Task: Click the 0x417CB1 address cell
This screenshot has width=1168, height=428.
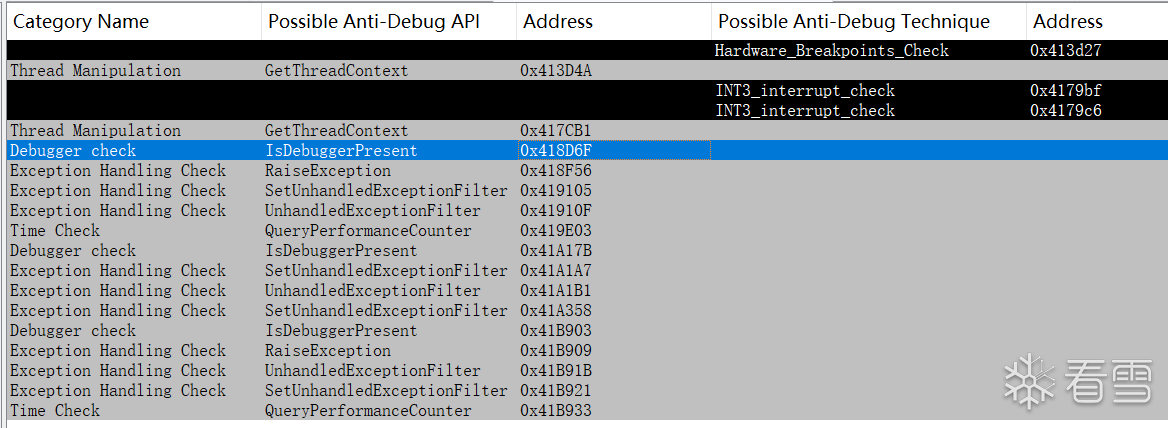Action: click(x=556, y=131)
